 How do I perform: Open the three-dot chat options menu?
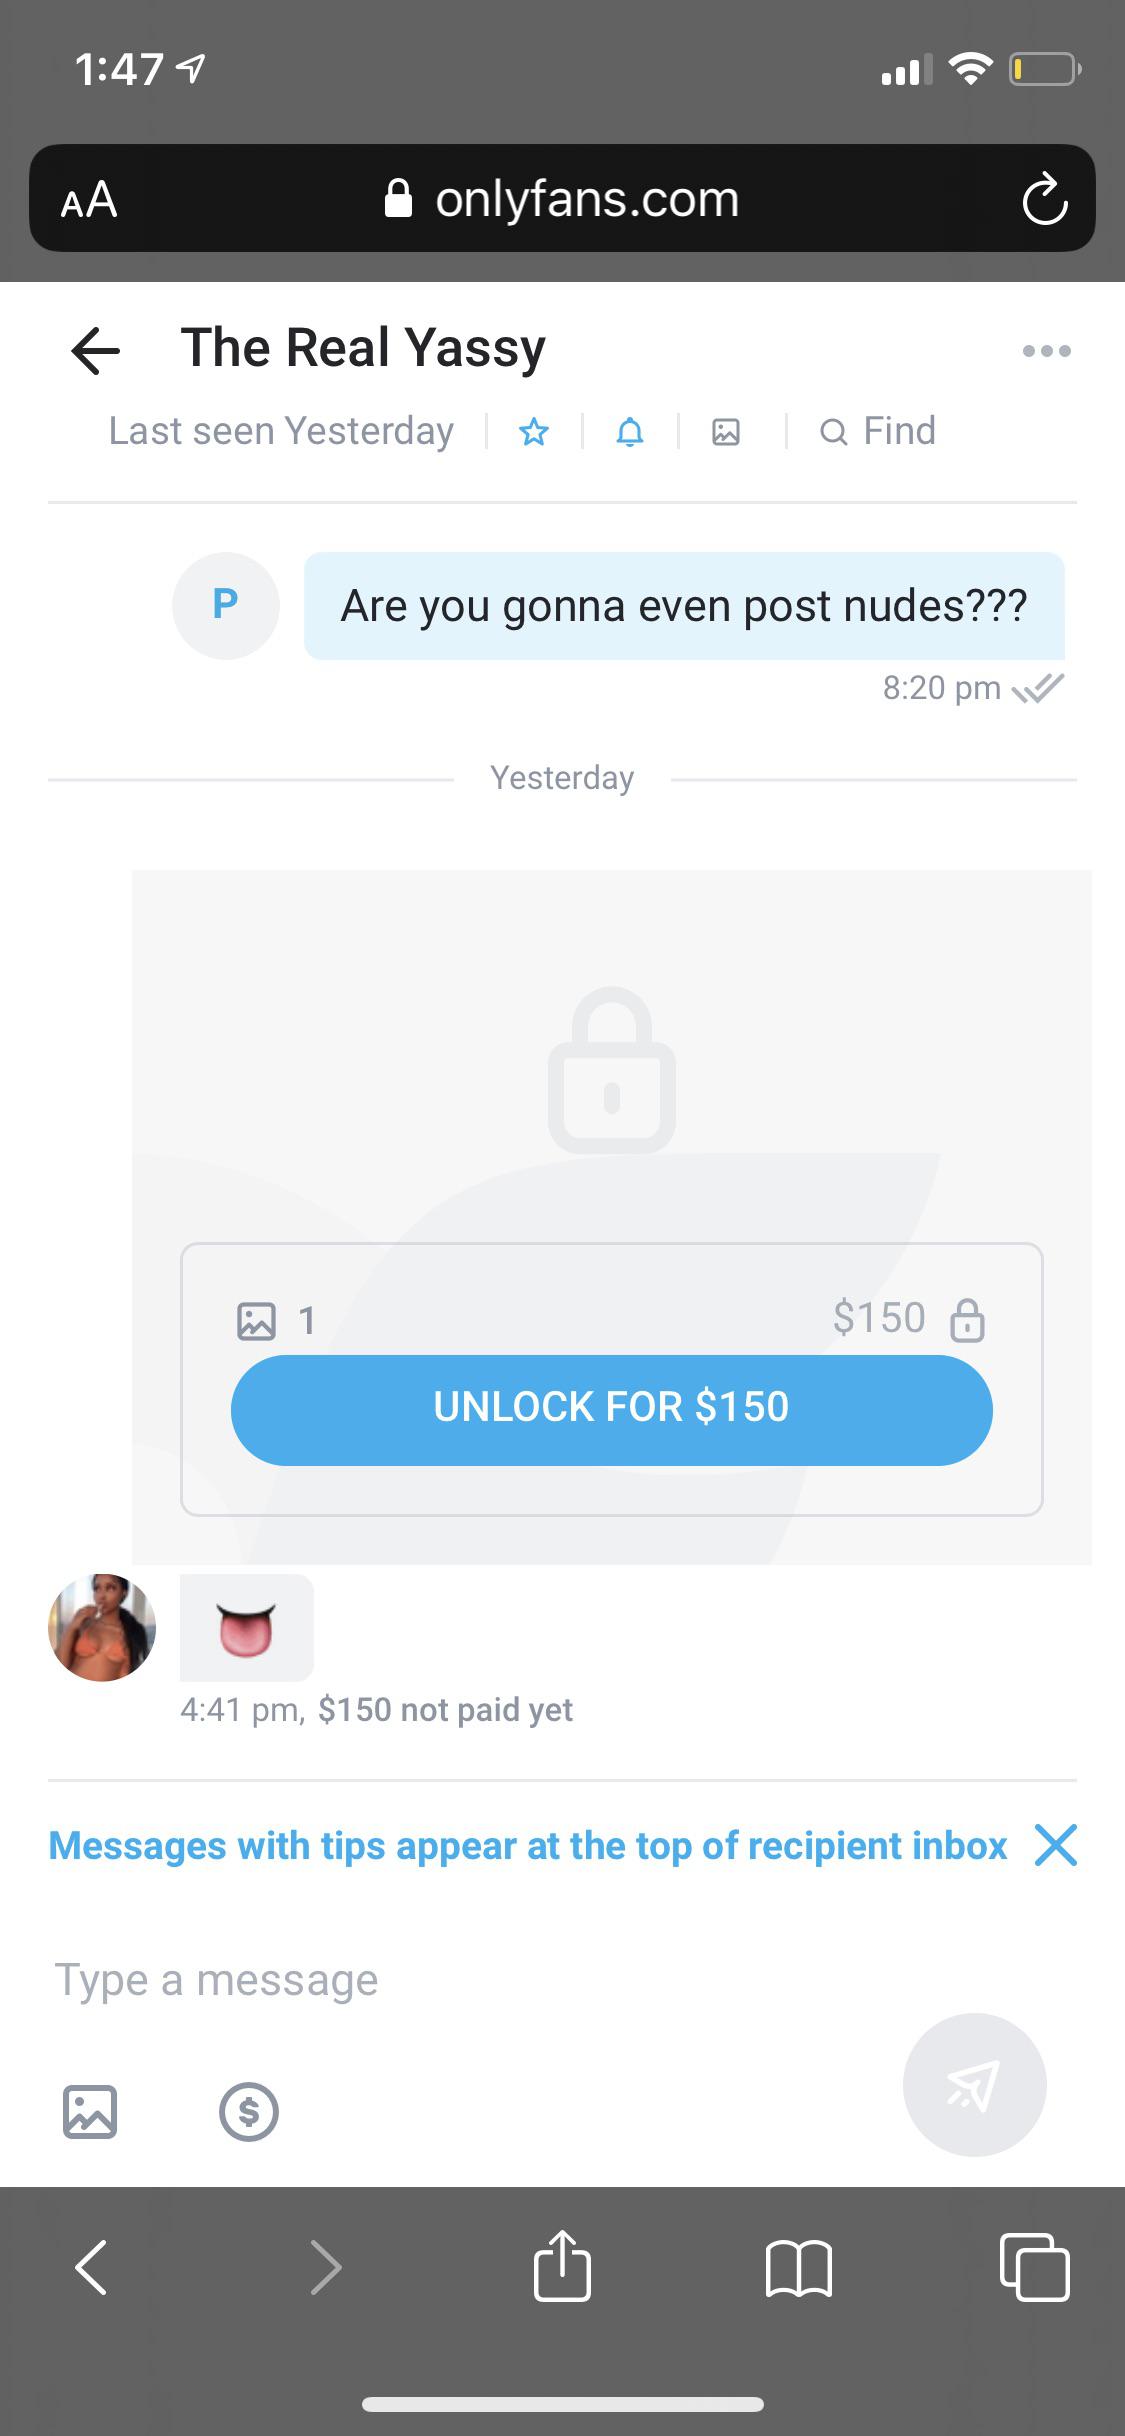tap(1046, 351)
